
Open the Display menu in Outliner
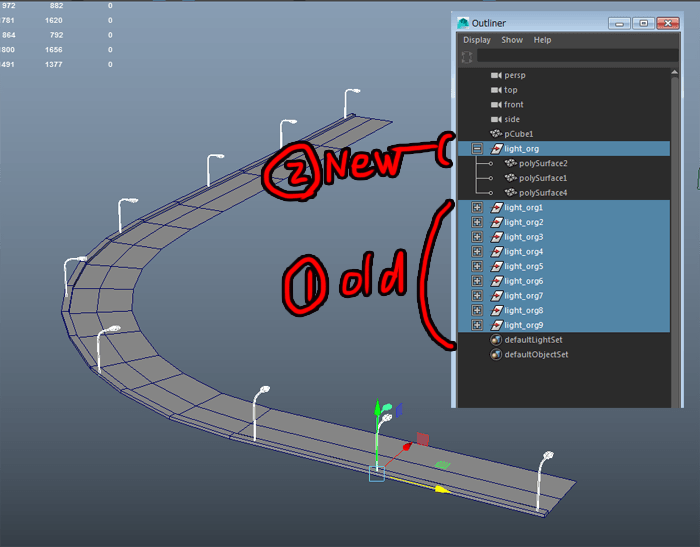coord(476,40)
